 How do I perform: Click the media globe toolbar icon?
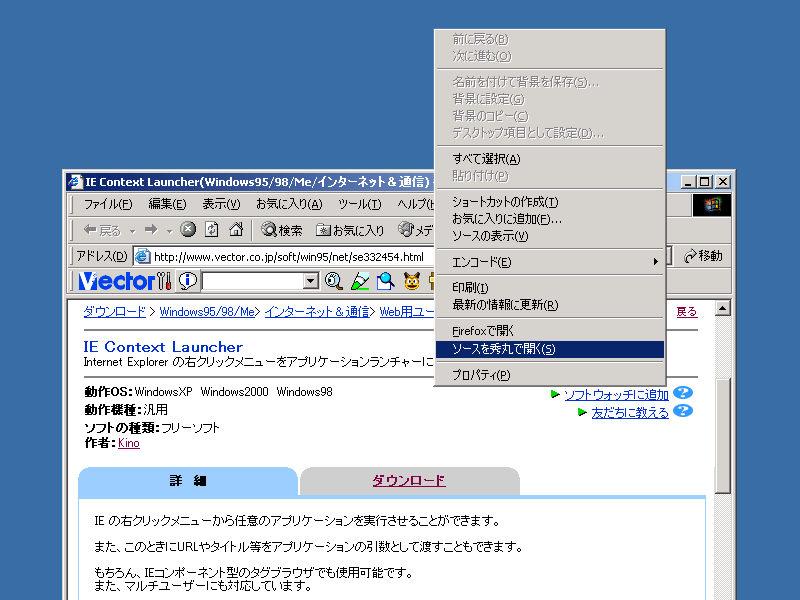(x=406, y=230)
